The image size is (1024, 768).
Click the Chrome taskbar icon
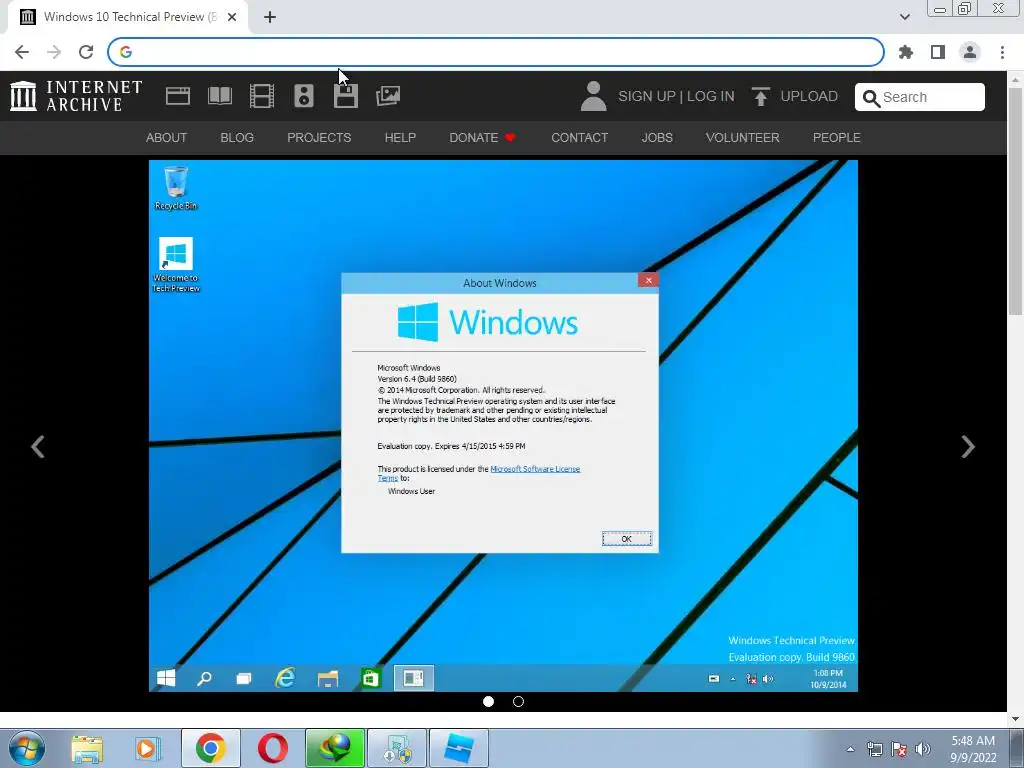pos(210,748)
